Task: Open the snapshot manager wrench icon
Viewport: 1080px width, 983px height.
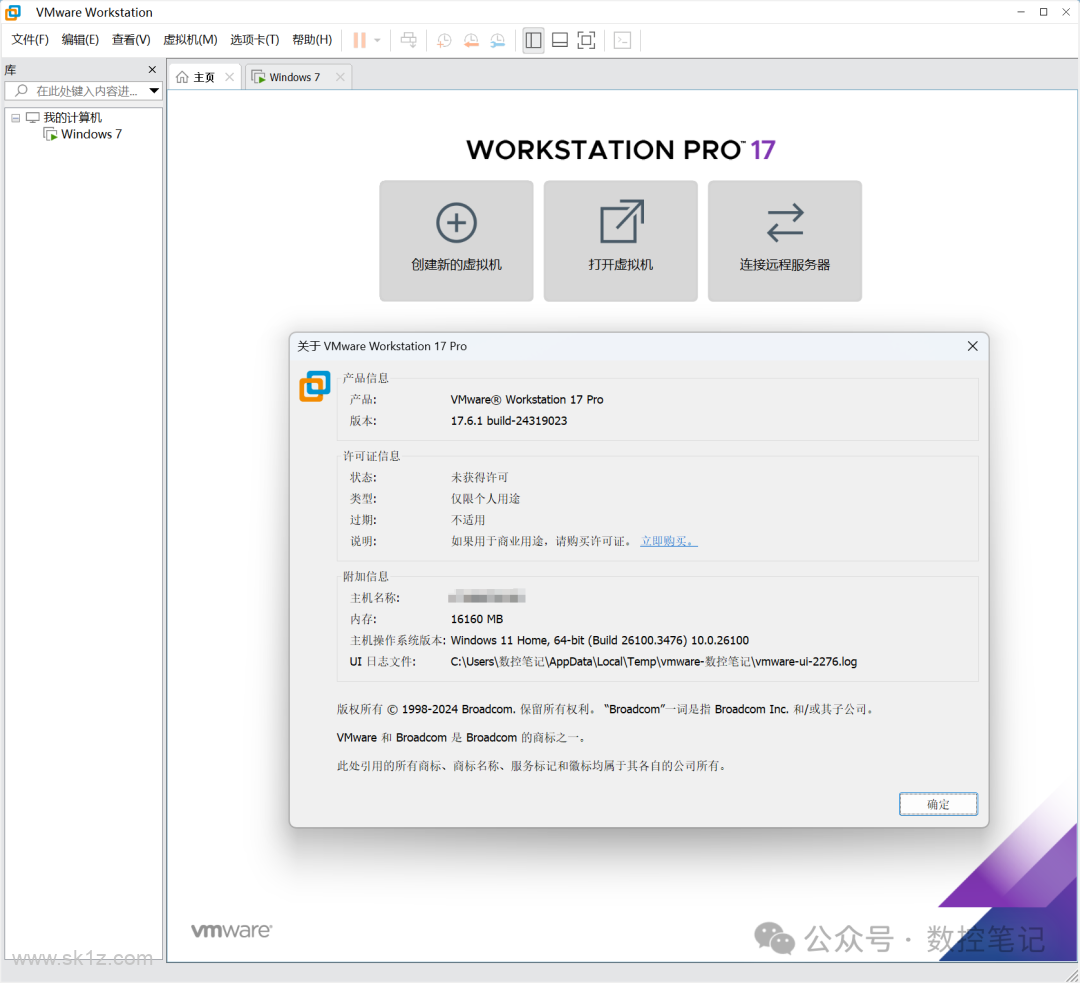Action: point(498,40)
